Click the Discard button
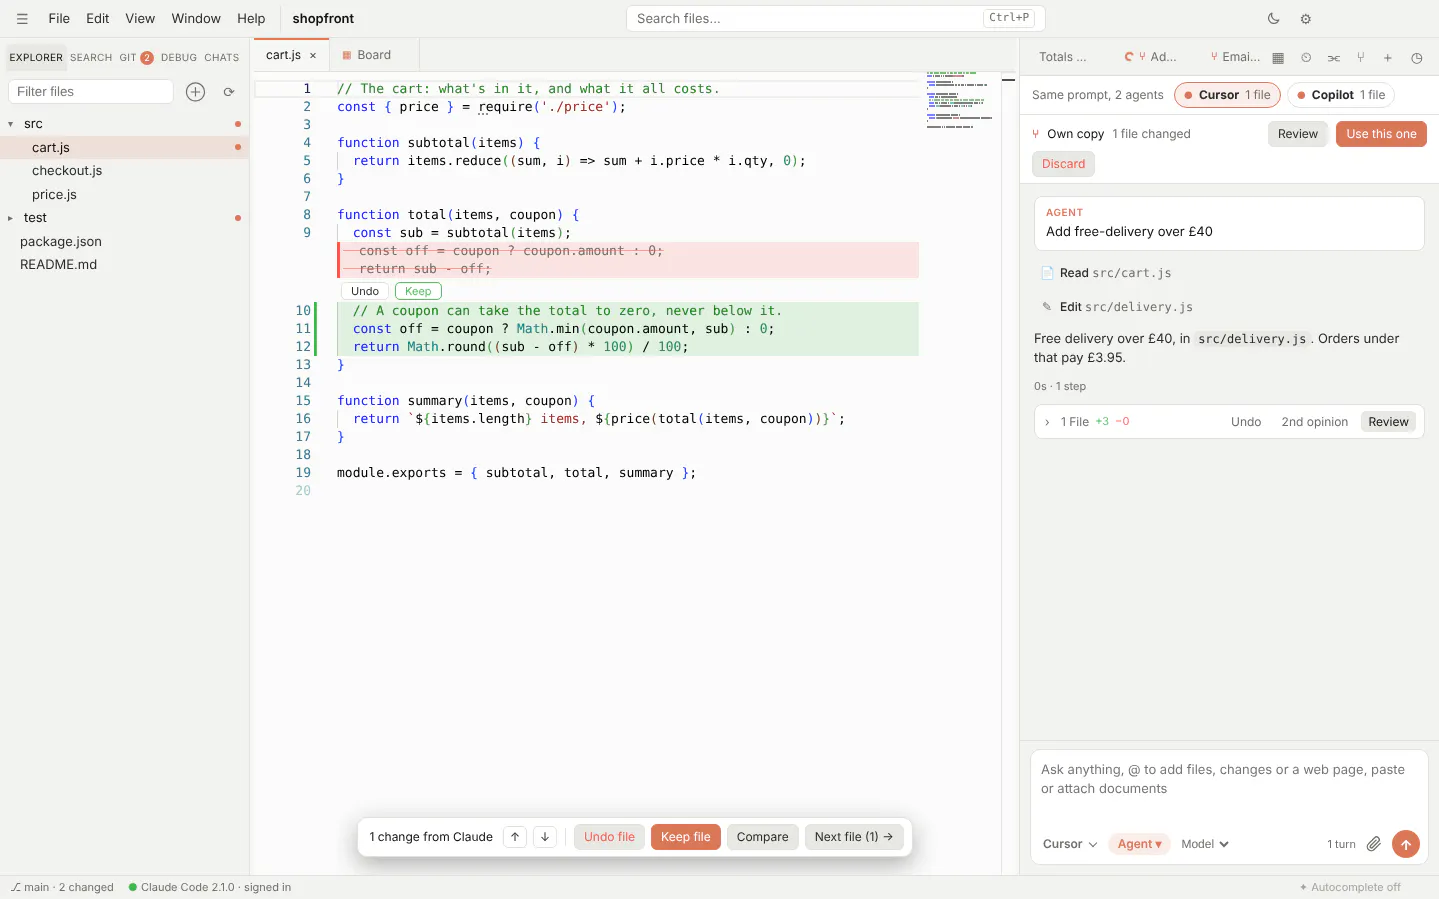The width and height of the screenshot is (1439, 899). click(1063, 164)
